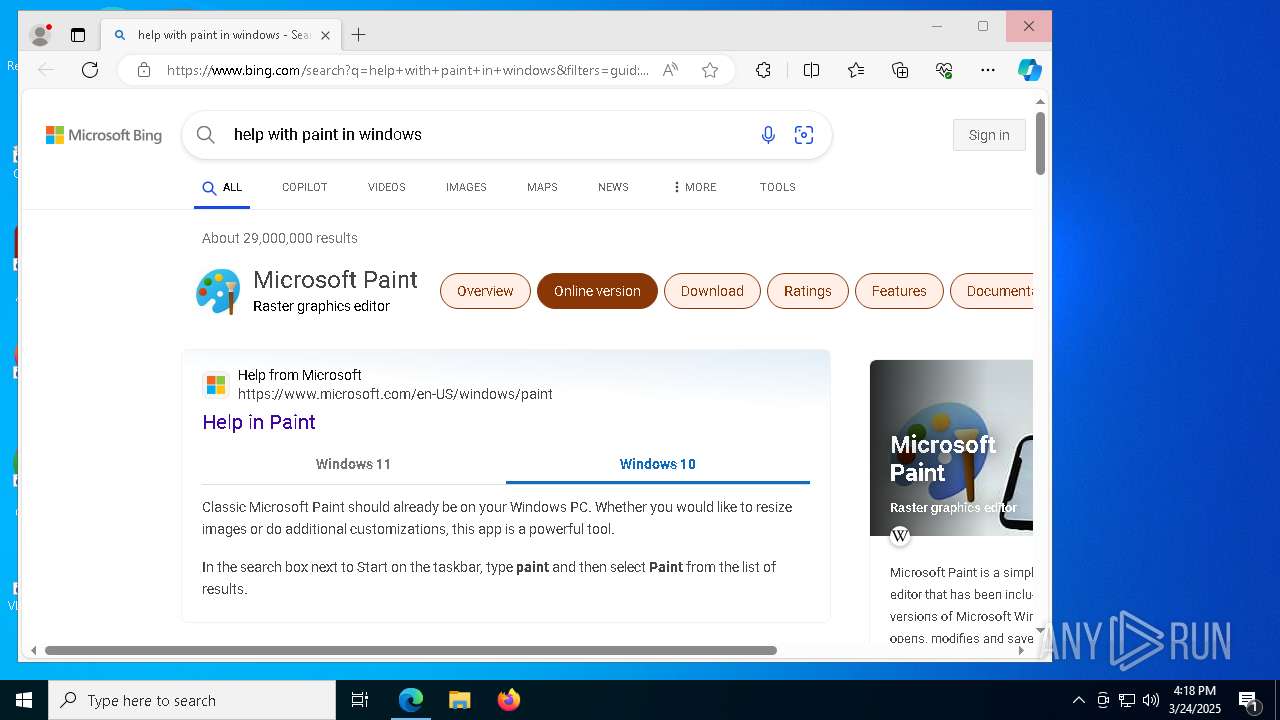View site information lock icon

144,70
